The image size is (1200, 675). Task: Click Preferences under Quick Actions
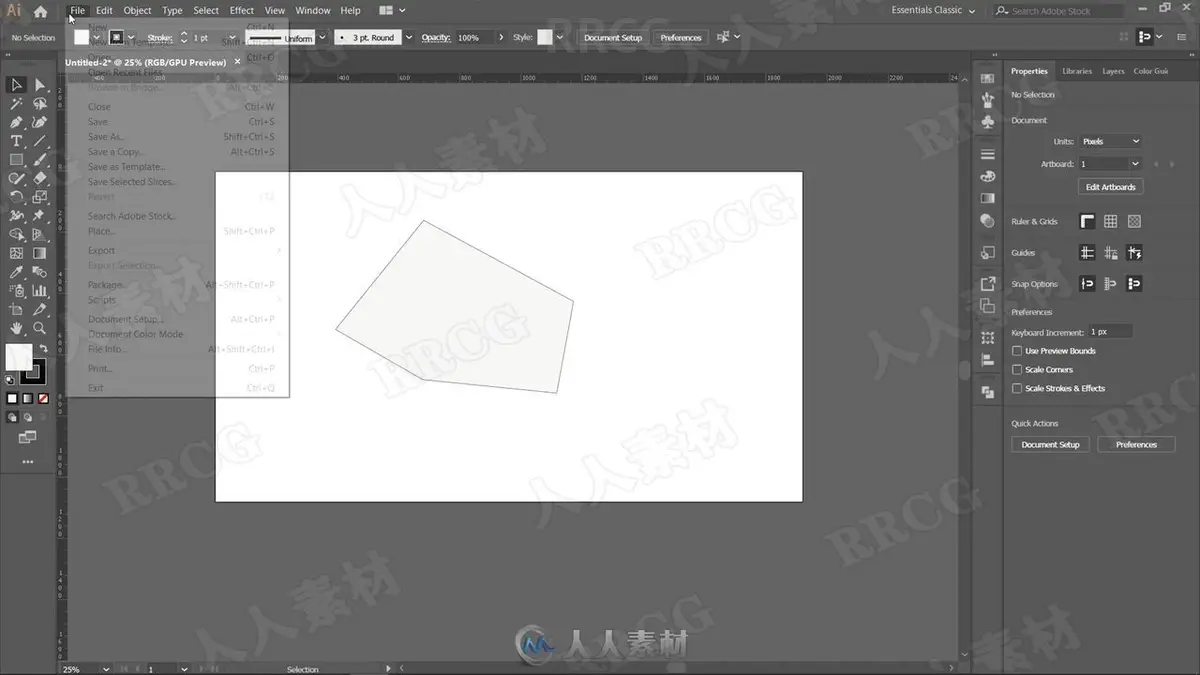(1136, 445)
